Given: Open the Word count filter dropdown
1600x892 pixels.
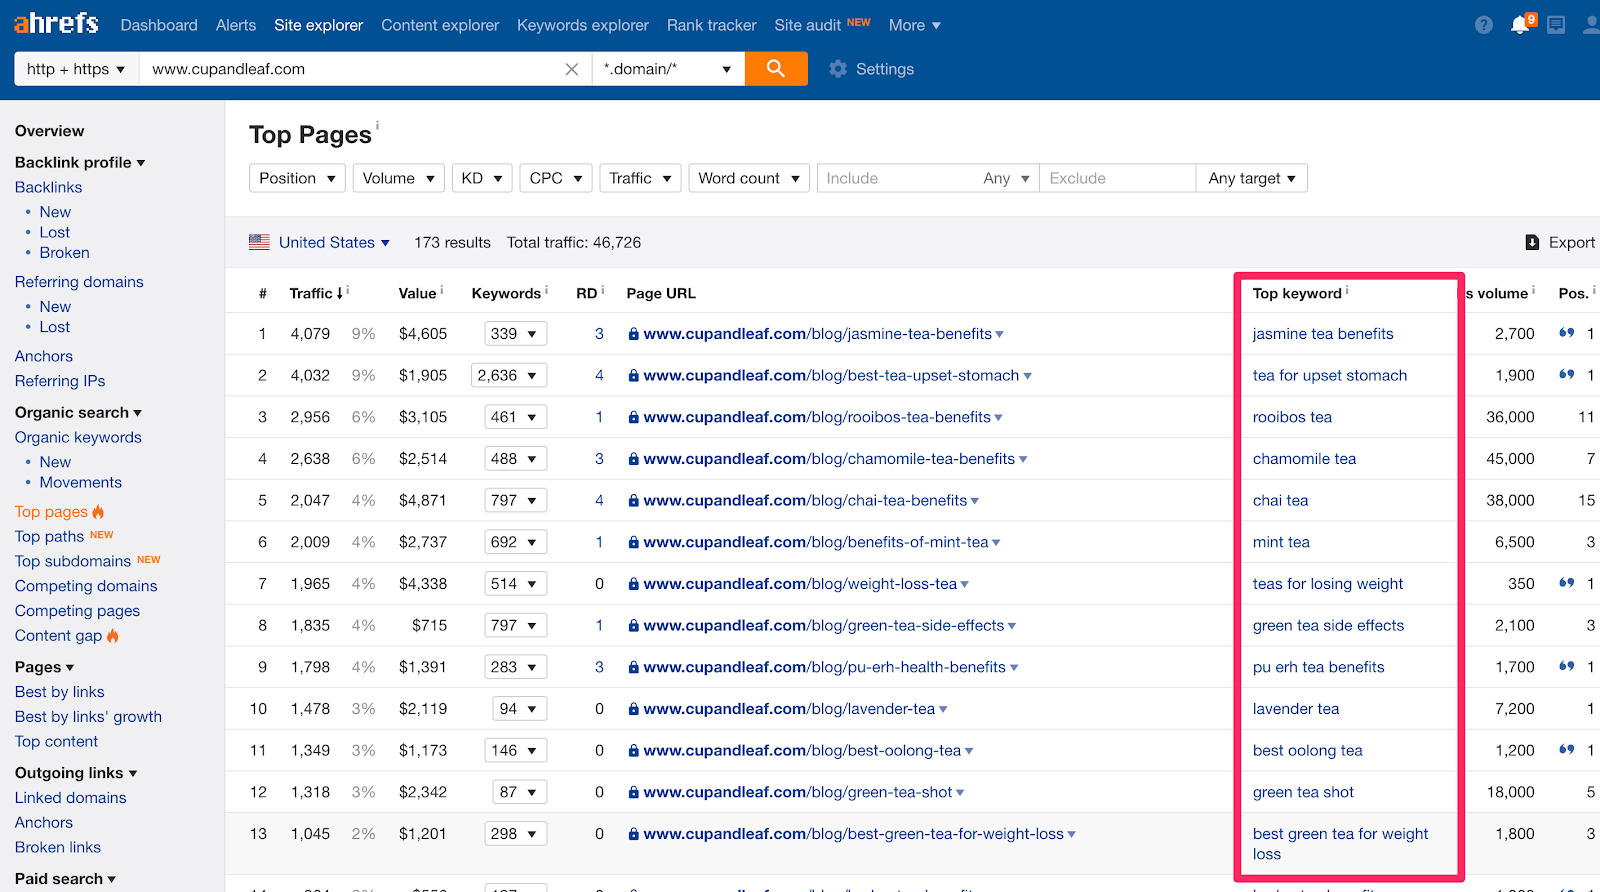Looking at the screenshot, I should 749,178.
